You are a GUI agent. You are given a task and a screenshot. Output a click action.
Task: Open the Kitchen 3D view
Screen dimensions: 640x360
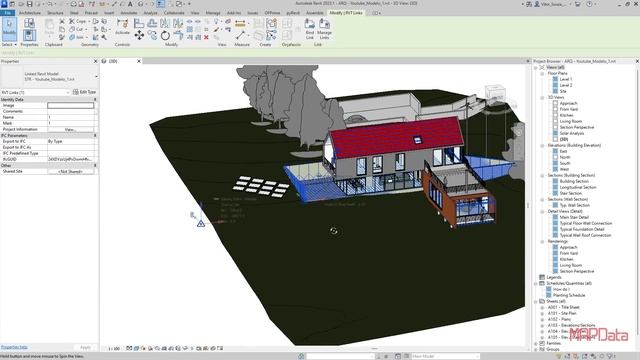click(567, 116)
